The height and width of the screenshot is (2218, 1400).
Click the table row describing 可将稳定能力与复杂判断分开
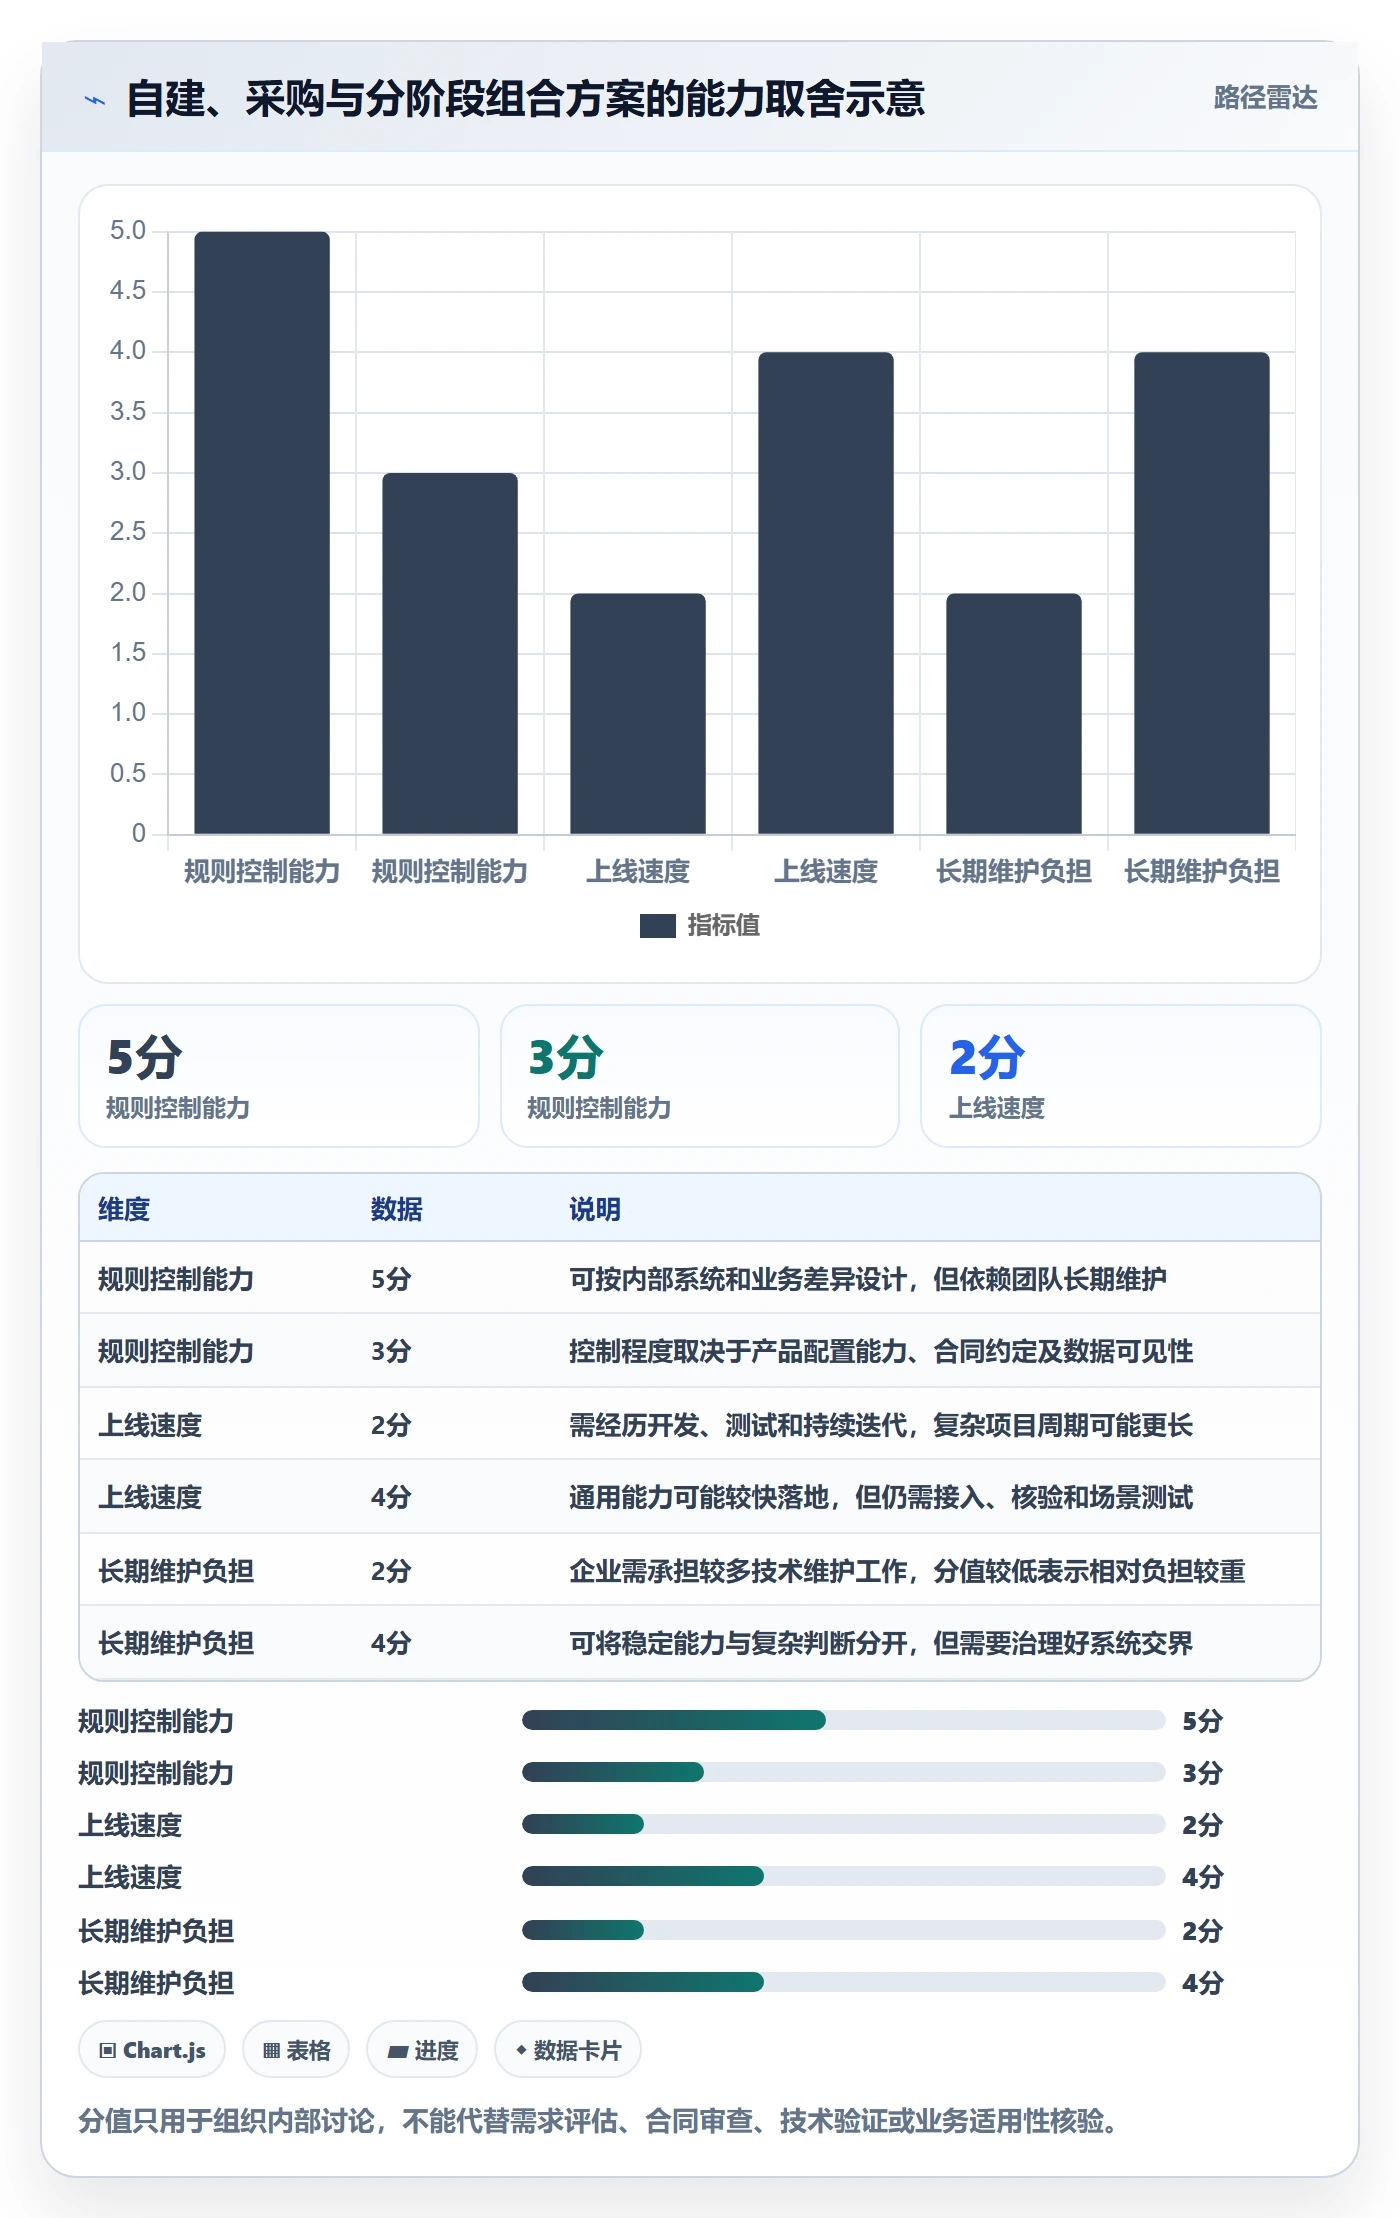[700, 1642]
